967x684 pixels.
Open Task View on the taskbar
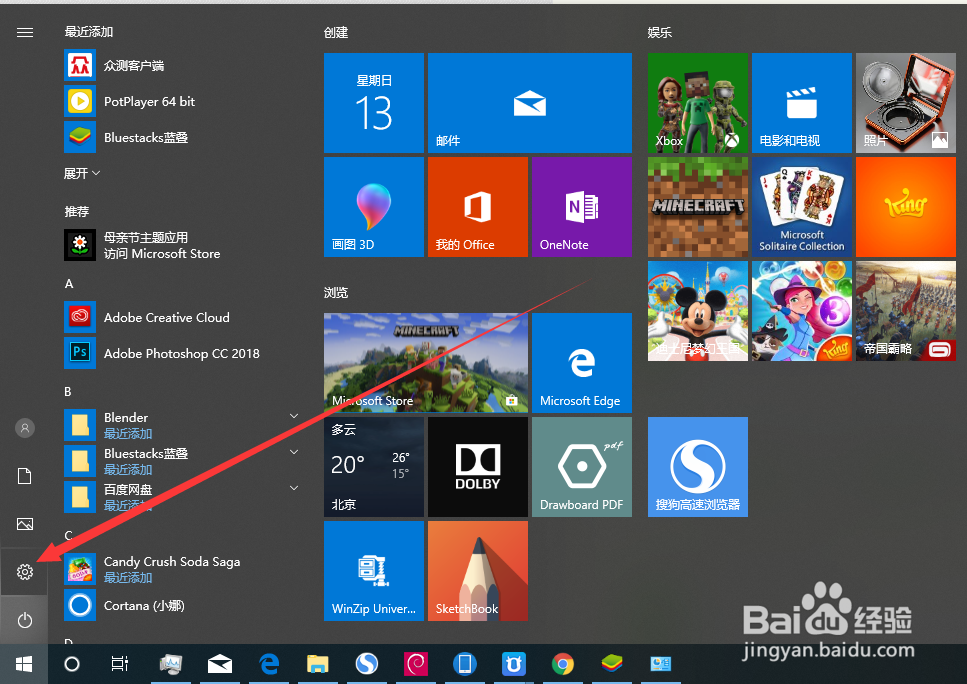point(120,664)
